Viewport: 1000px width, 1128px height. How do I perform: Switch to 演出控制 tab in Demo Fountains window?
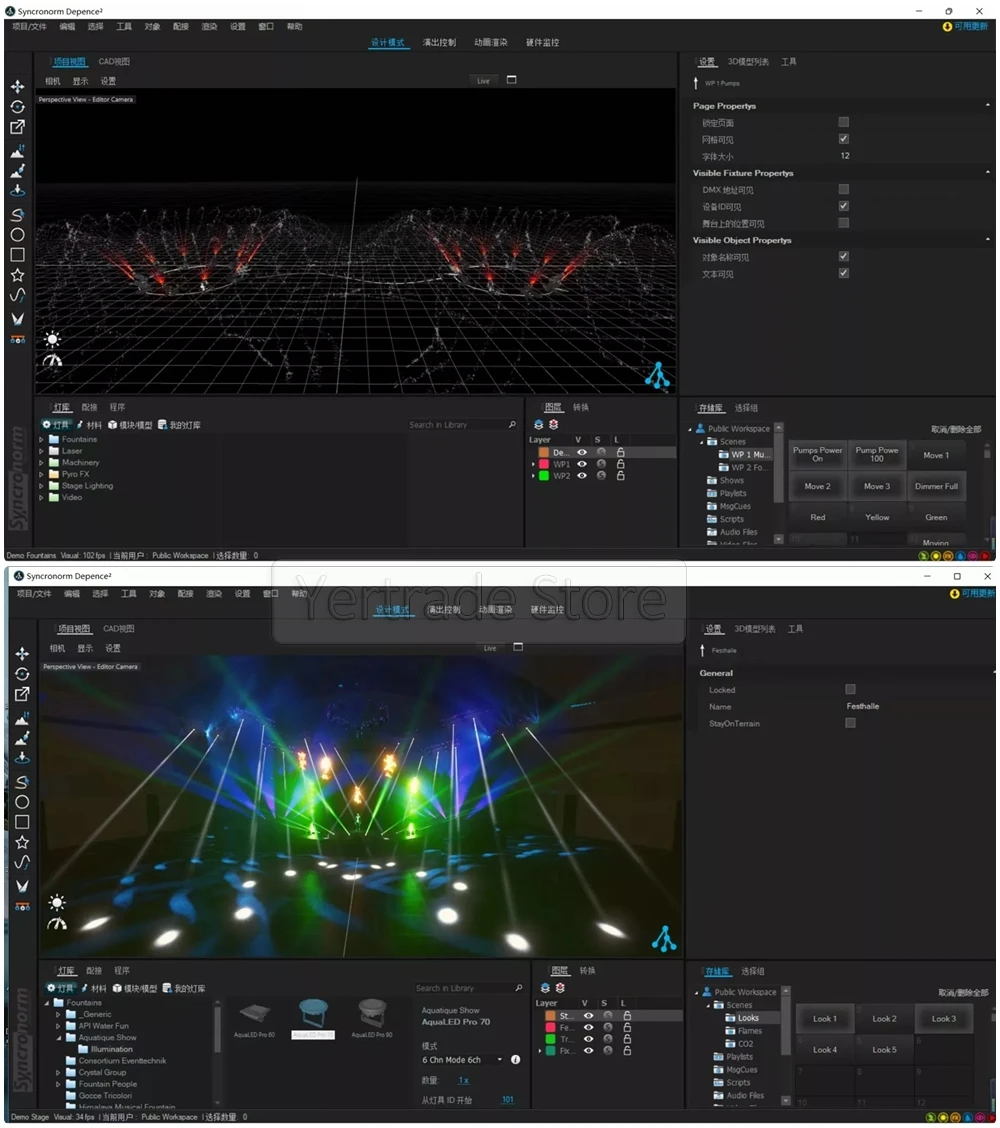tap(439, 42)
